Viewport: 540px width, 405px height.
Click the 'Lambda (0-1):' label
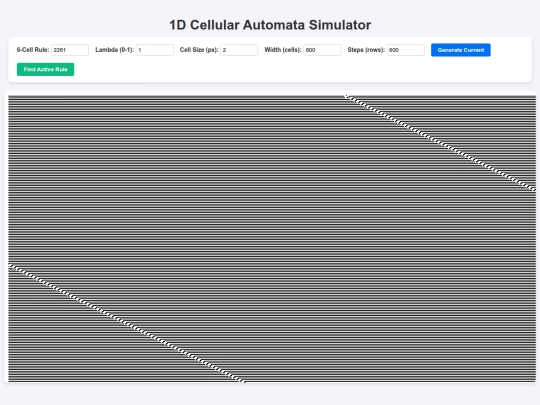pyautogui.click(x=114, y=50)
